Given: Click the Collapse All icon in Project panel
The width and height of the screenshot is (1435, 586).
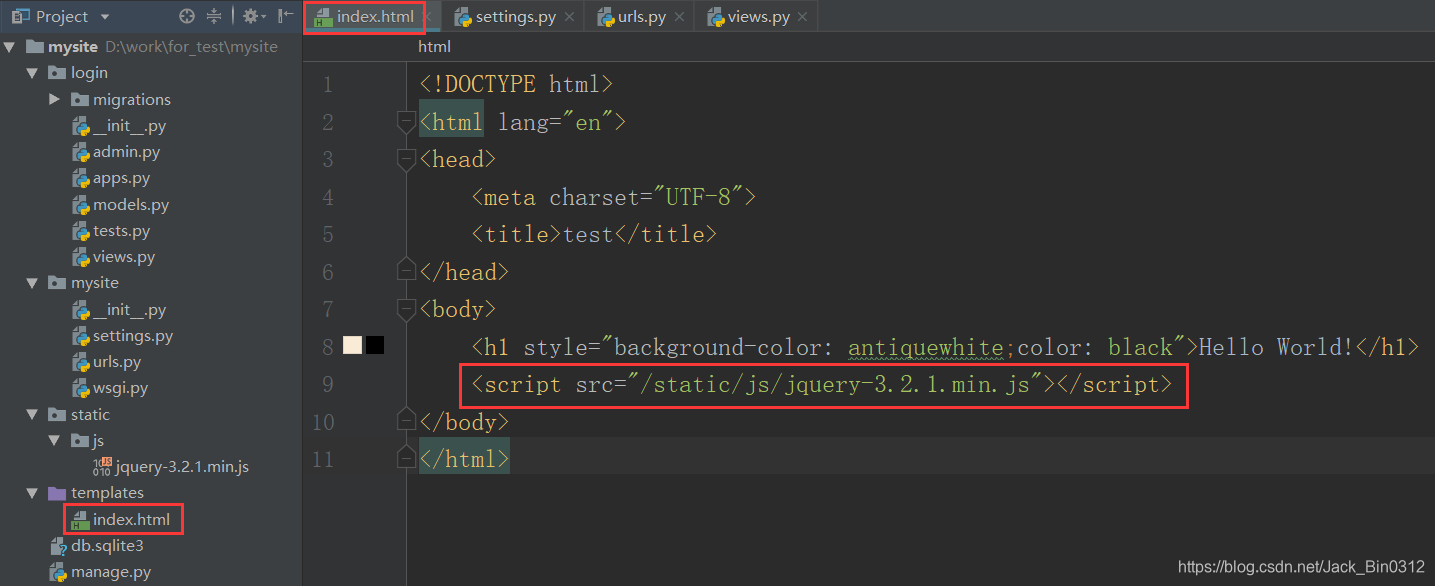Looking at the screenshot, I should pyautogui.click(x=214, y=16).
